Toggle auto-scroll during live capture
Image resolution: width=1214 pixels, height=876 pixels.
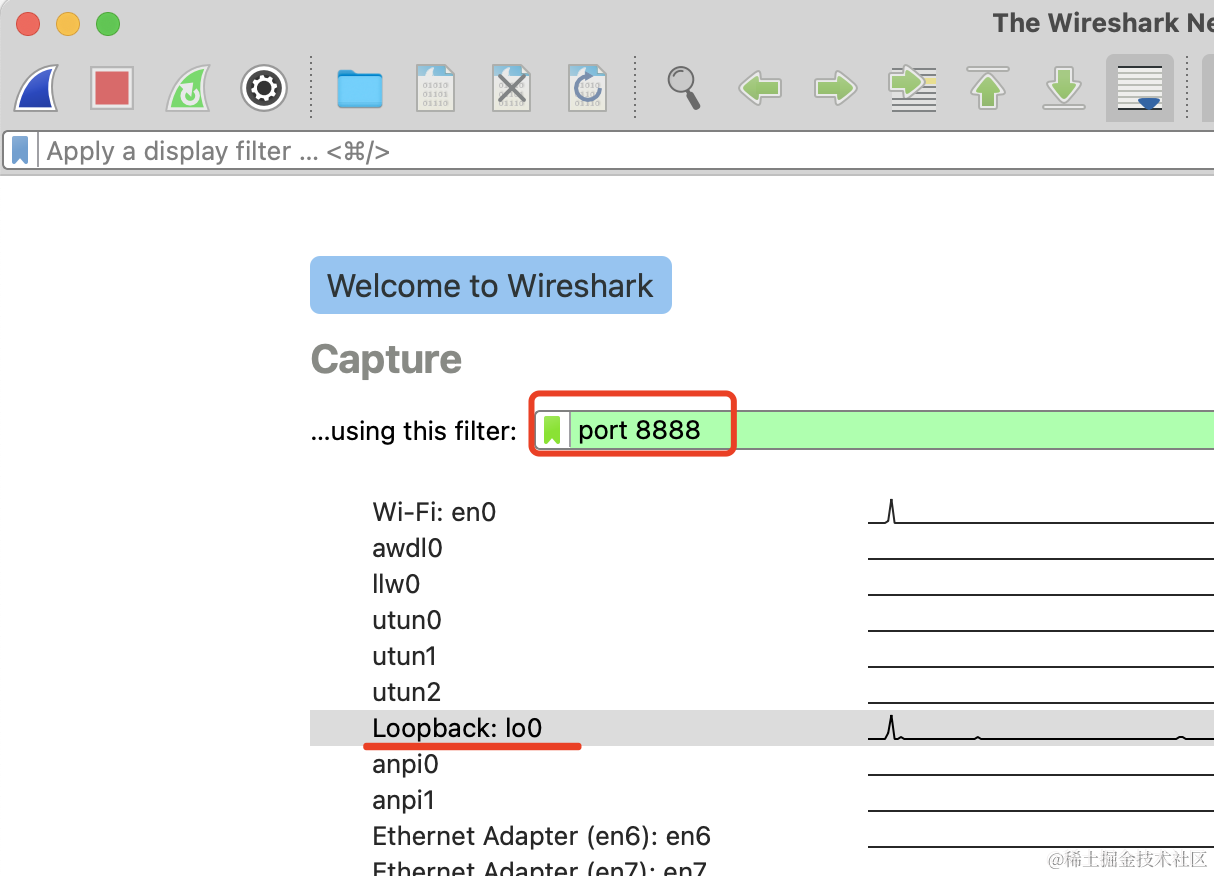click(x=1140, y=88)
